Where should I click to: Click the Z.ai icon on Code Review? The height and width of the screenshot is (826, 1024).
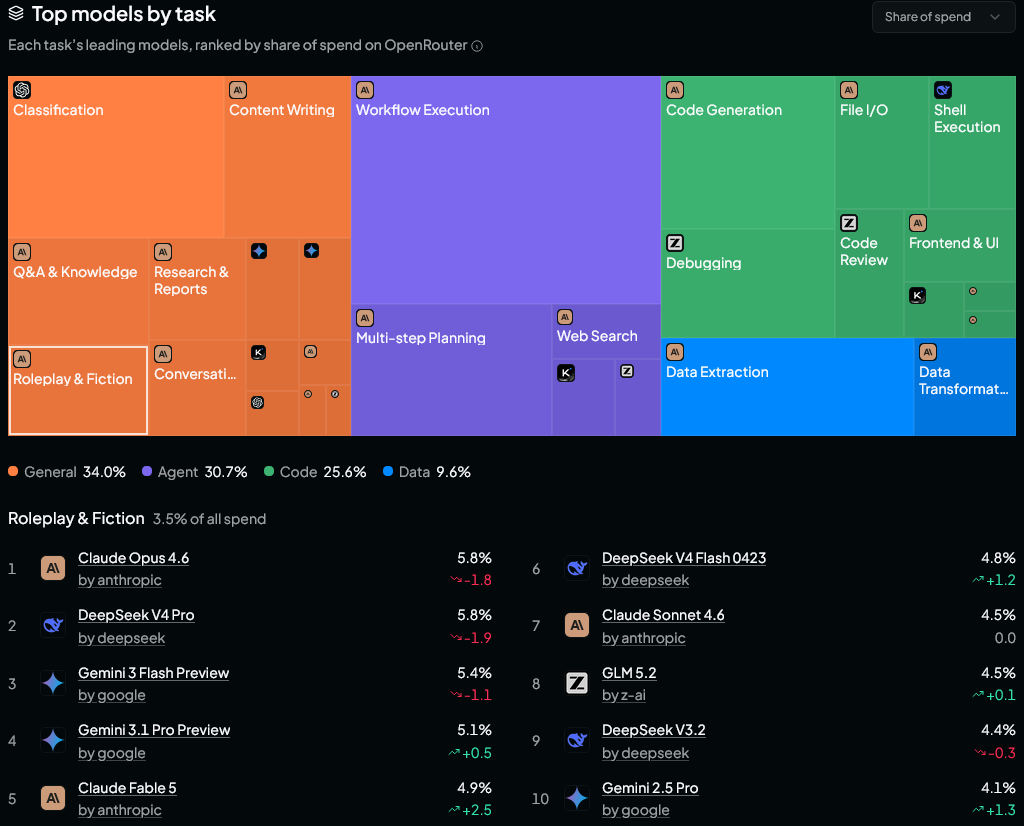coord(848,223)
